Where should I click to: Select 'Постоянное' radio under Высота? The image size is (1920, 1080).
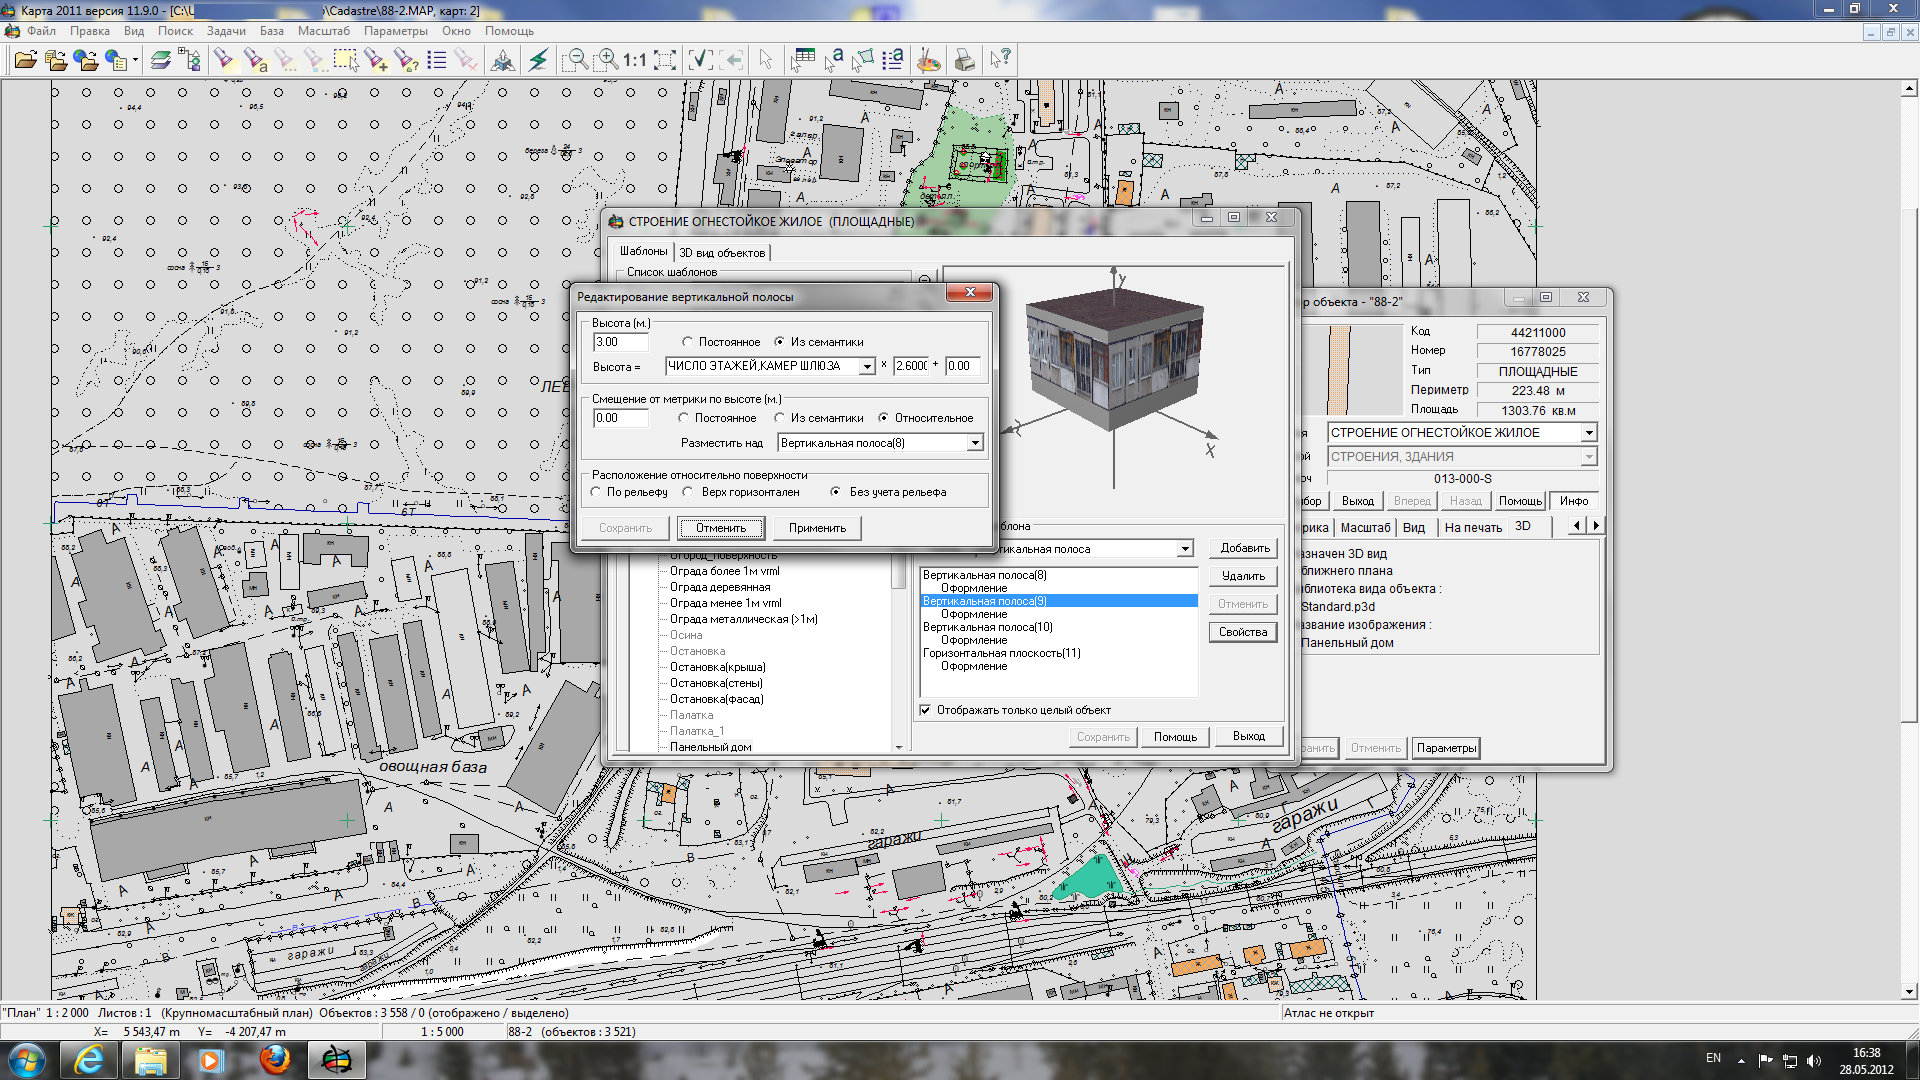tap(688, 342)
